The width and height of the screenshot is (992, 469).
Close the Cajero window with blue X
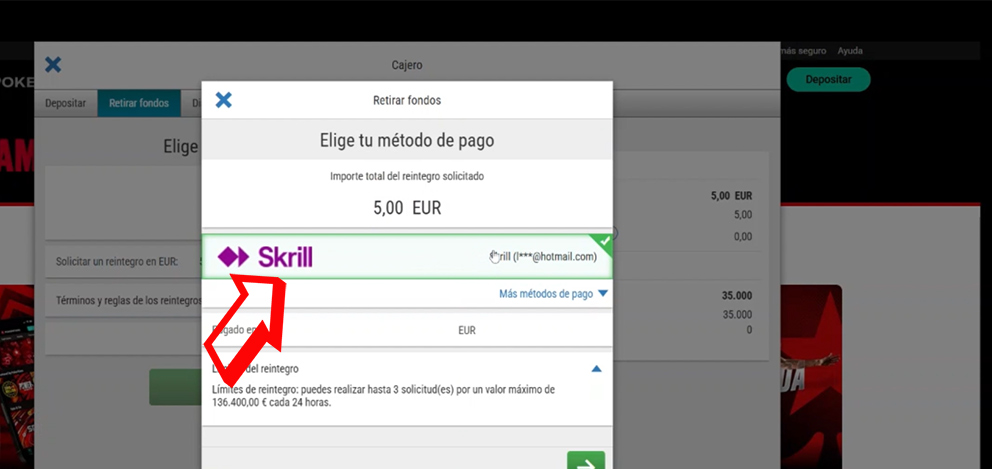coord(53,64)
